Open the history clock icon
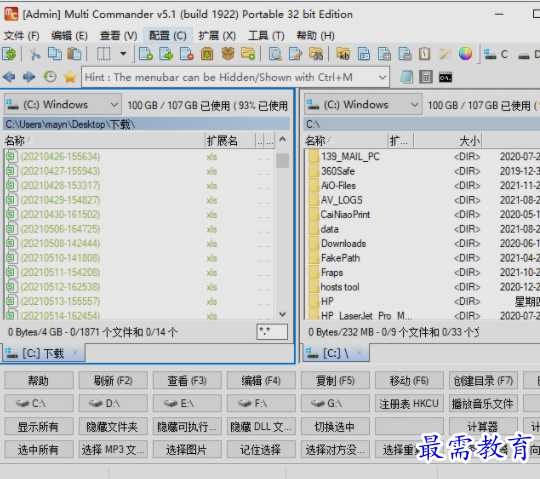 pos(50,77)
